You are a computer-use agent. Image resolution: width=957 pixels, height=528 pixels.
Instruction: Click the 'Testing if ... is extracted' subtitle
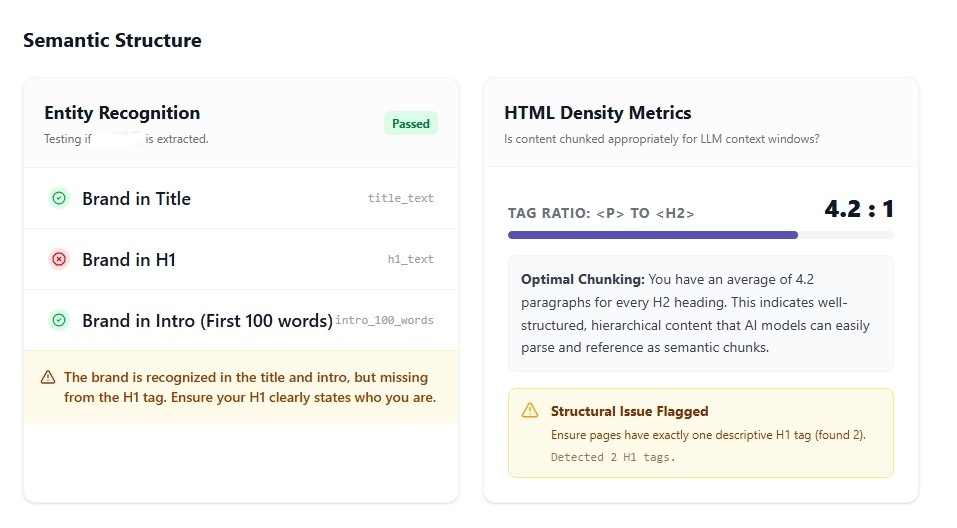point(126,139)
